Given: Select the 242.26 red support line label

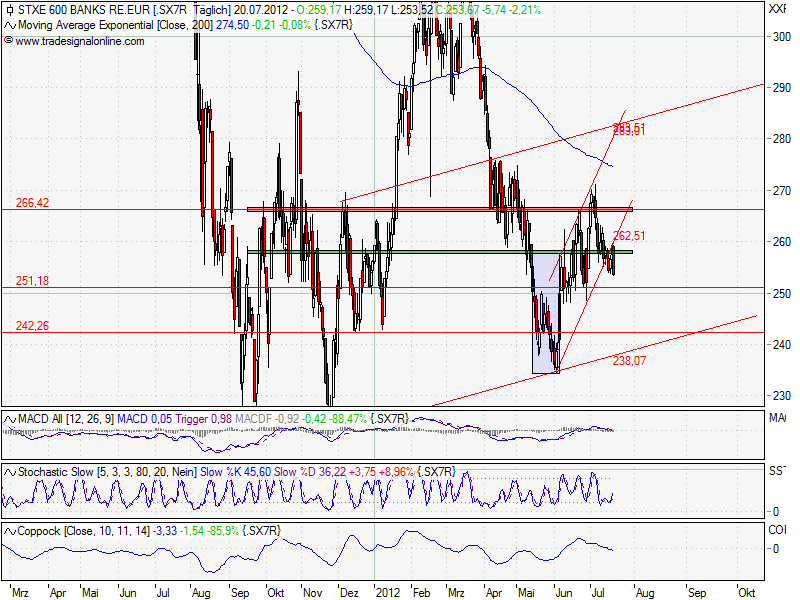Looking at the screenshot, I should click(x=32, y=324).
